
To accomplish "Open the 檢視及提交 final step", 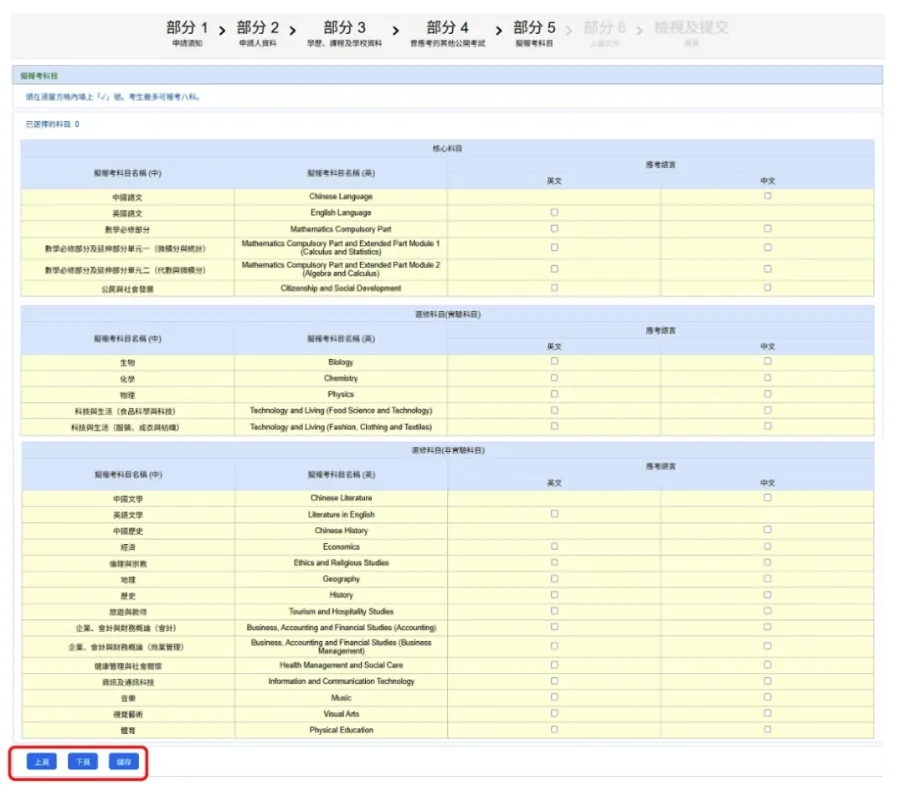I will (x=691, y=33).
